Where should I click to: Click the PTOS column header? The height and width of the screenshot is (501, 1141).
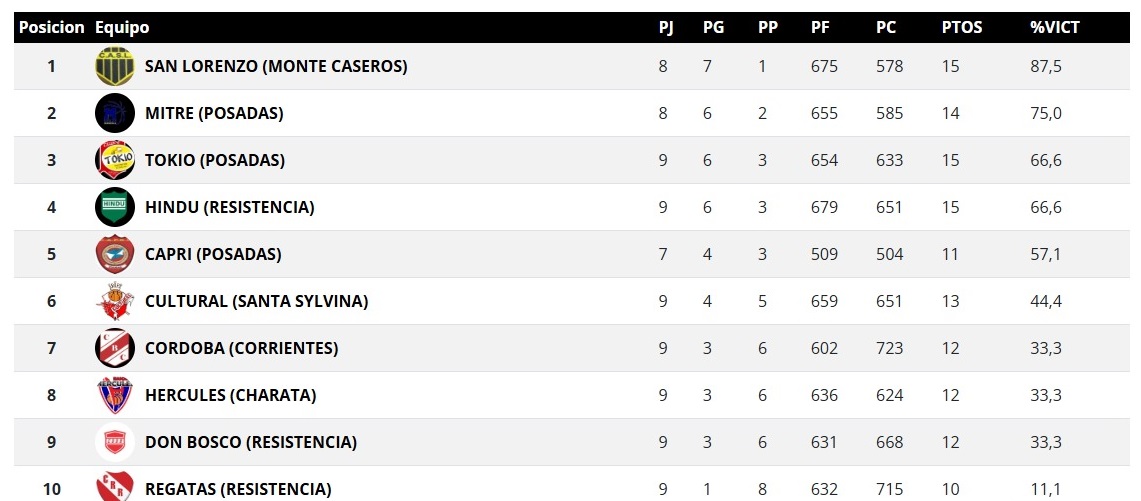pyautogui.click(x=962, y=28)
